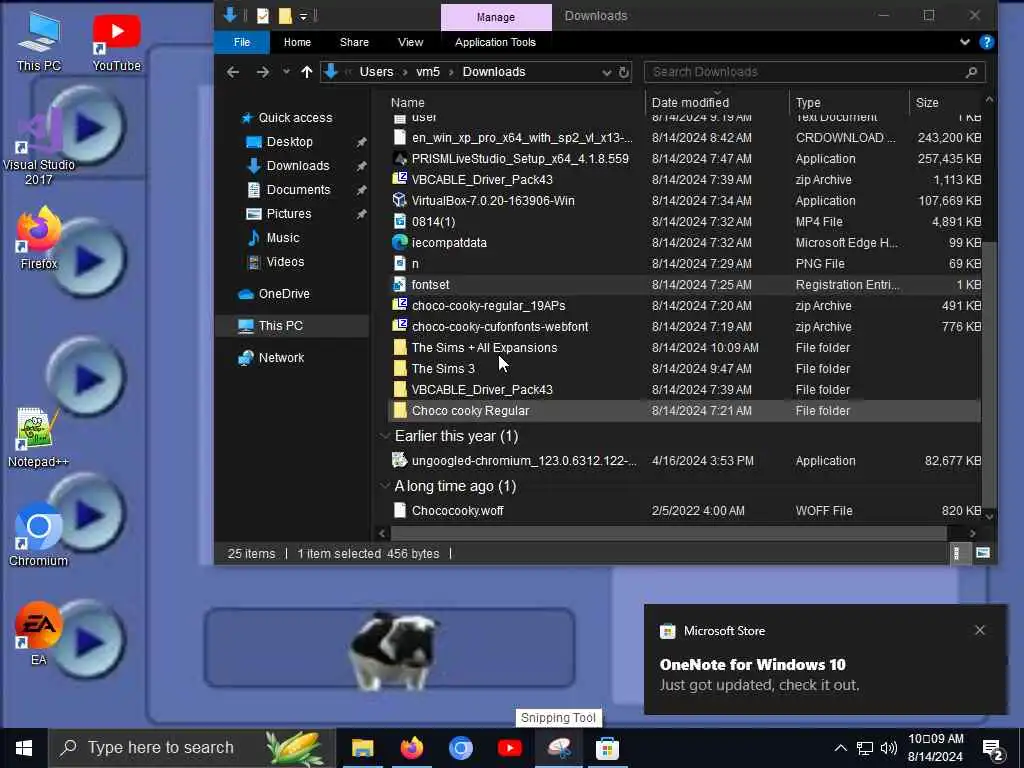Open Documents in navigation pane
This screenshot has height=768, width=1024.
298,189
